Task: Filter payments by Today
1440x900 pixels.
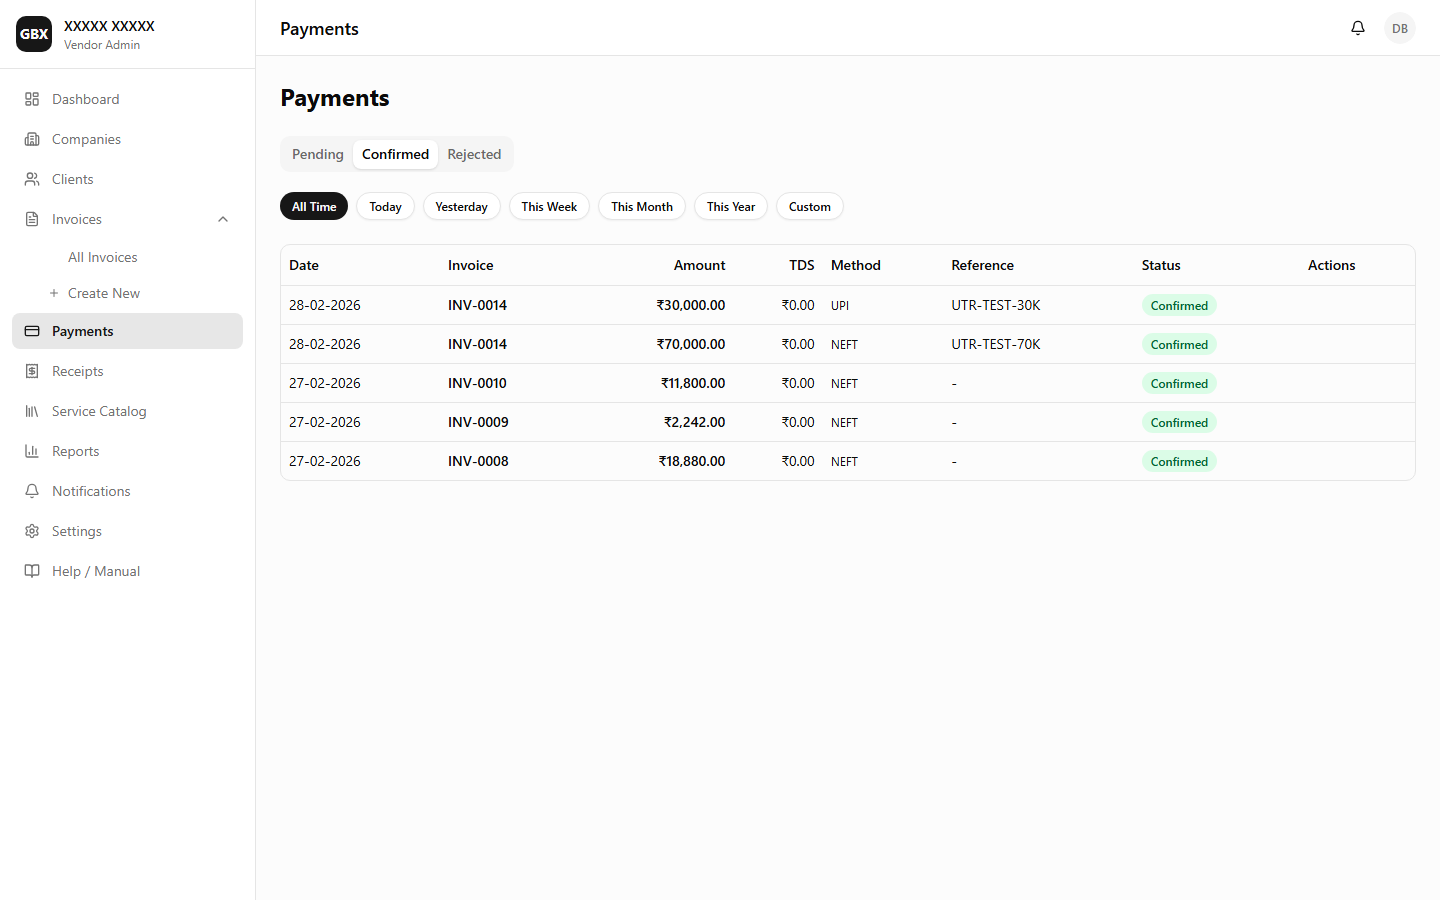Action: [385, 206]
